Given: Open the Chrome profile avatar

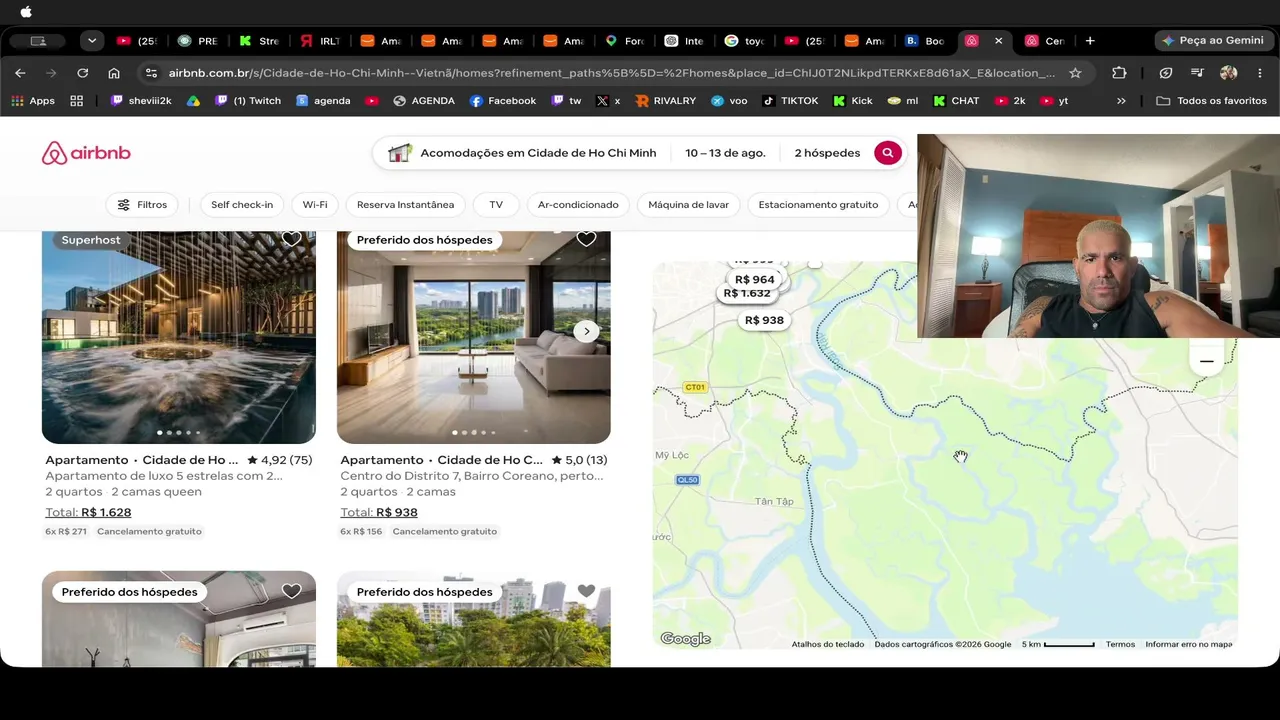Looking at the screenshot, I should [x=1229, y=73].
